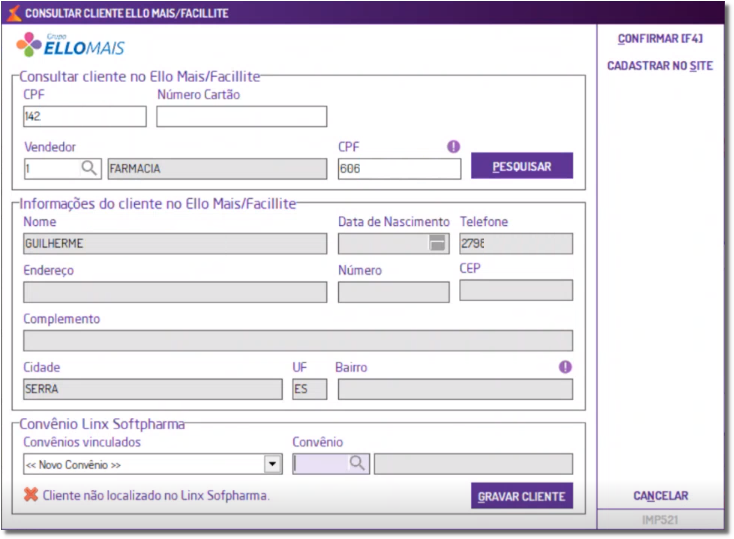The image size is (734, 539).
Task: Click the Número field
Action: point(394,292)
